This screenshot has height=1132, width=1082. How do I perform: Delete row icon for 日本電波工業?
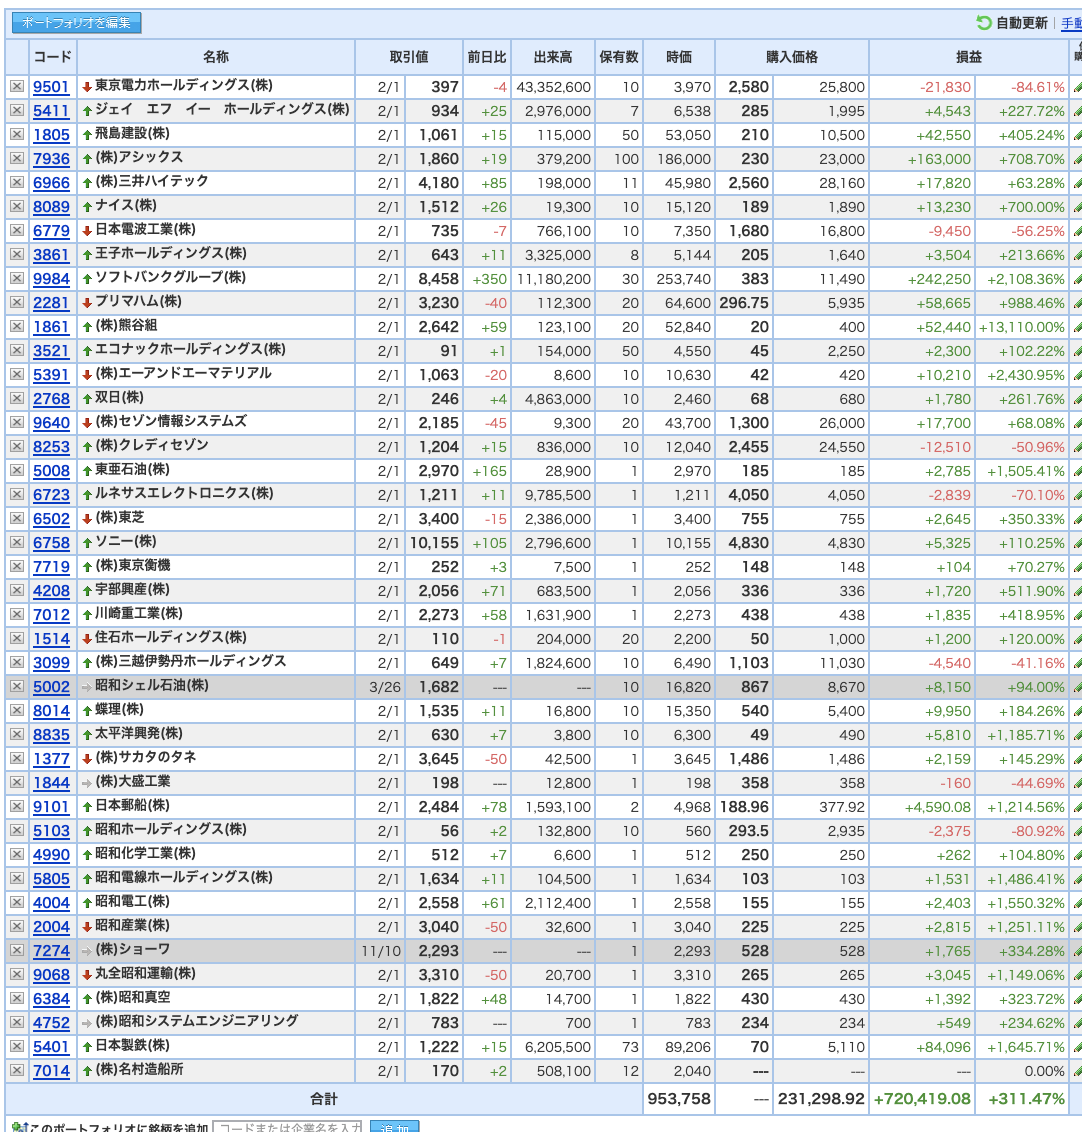(x=17, y=230)
